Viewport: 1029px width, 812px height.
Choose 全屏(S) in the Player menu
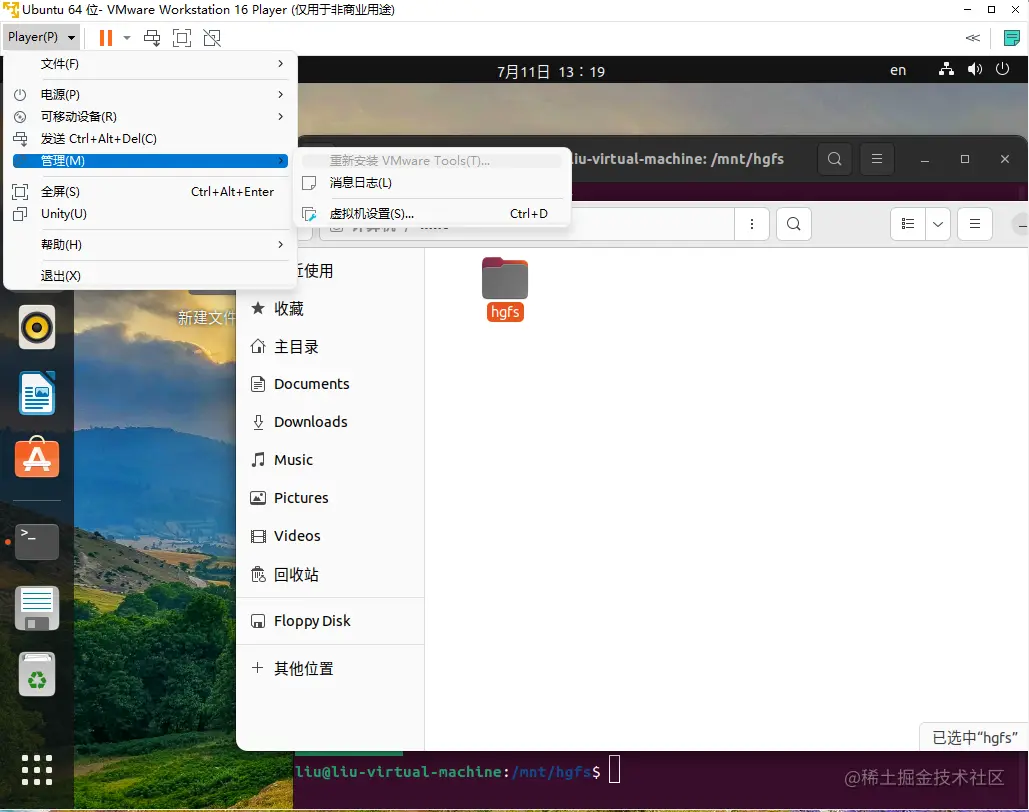click(150, 192)
